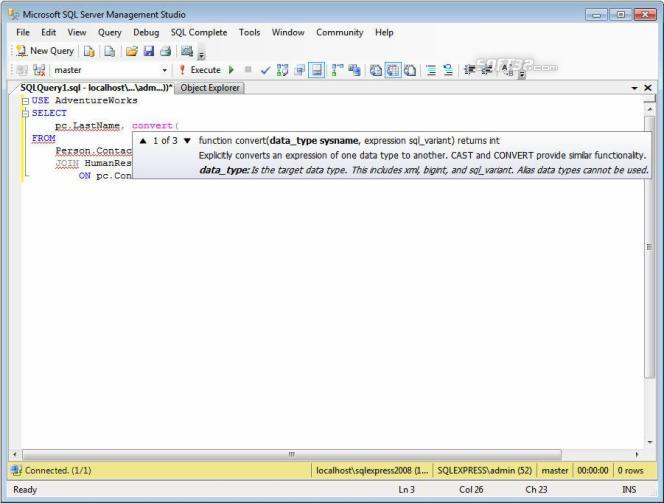Open the Query menu
Image resolution: width=664 pixels, height=503 pixels.
(110, 33)
